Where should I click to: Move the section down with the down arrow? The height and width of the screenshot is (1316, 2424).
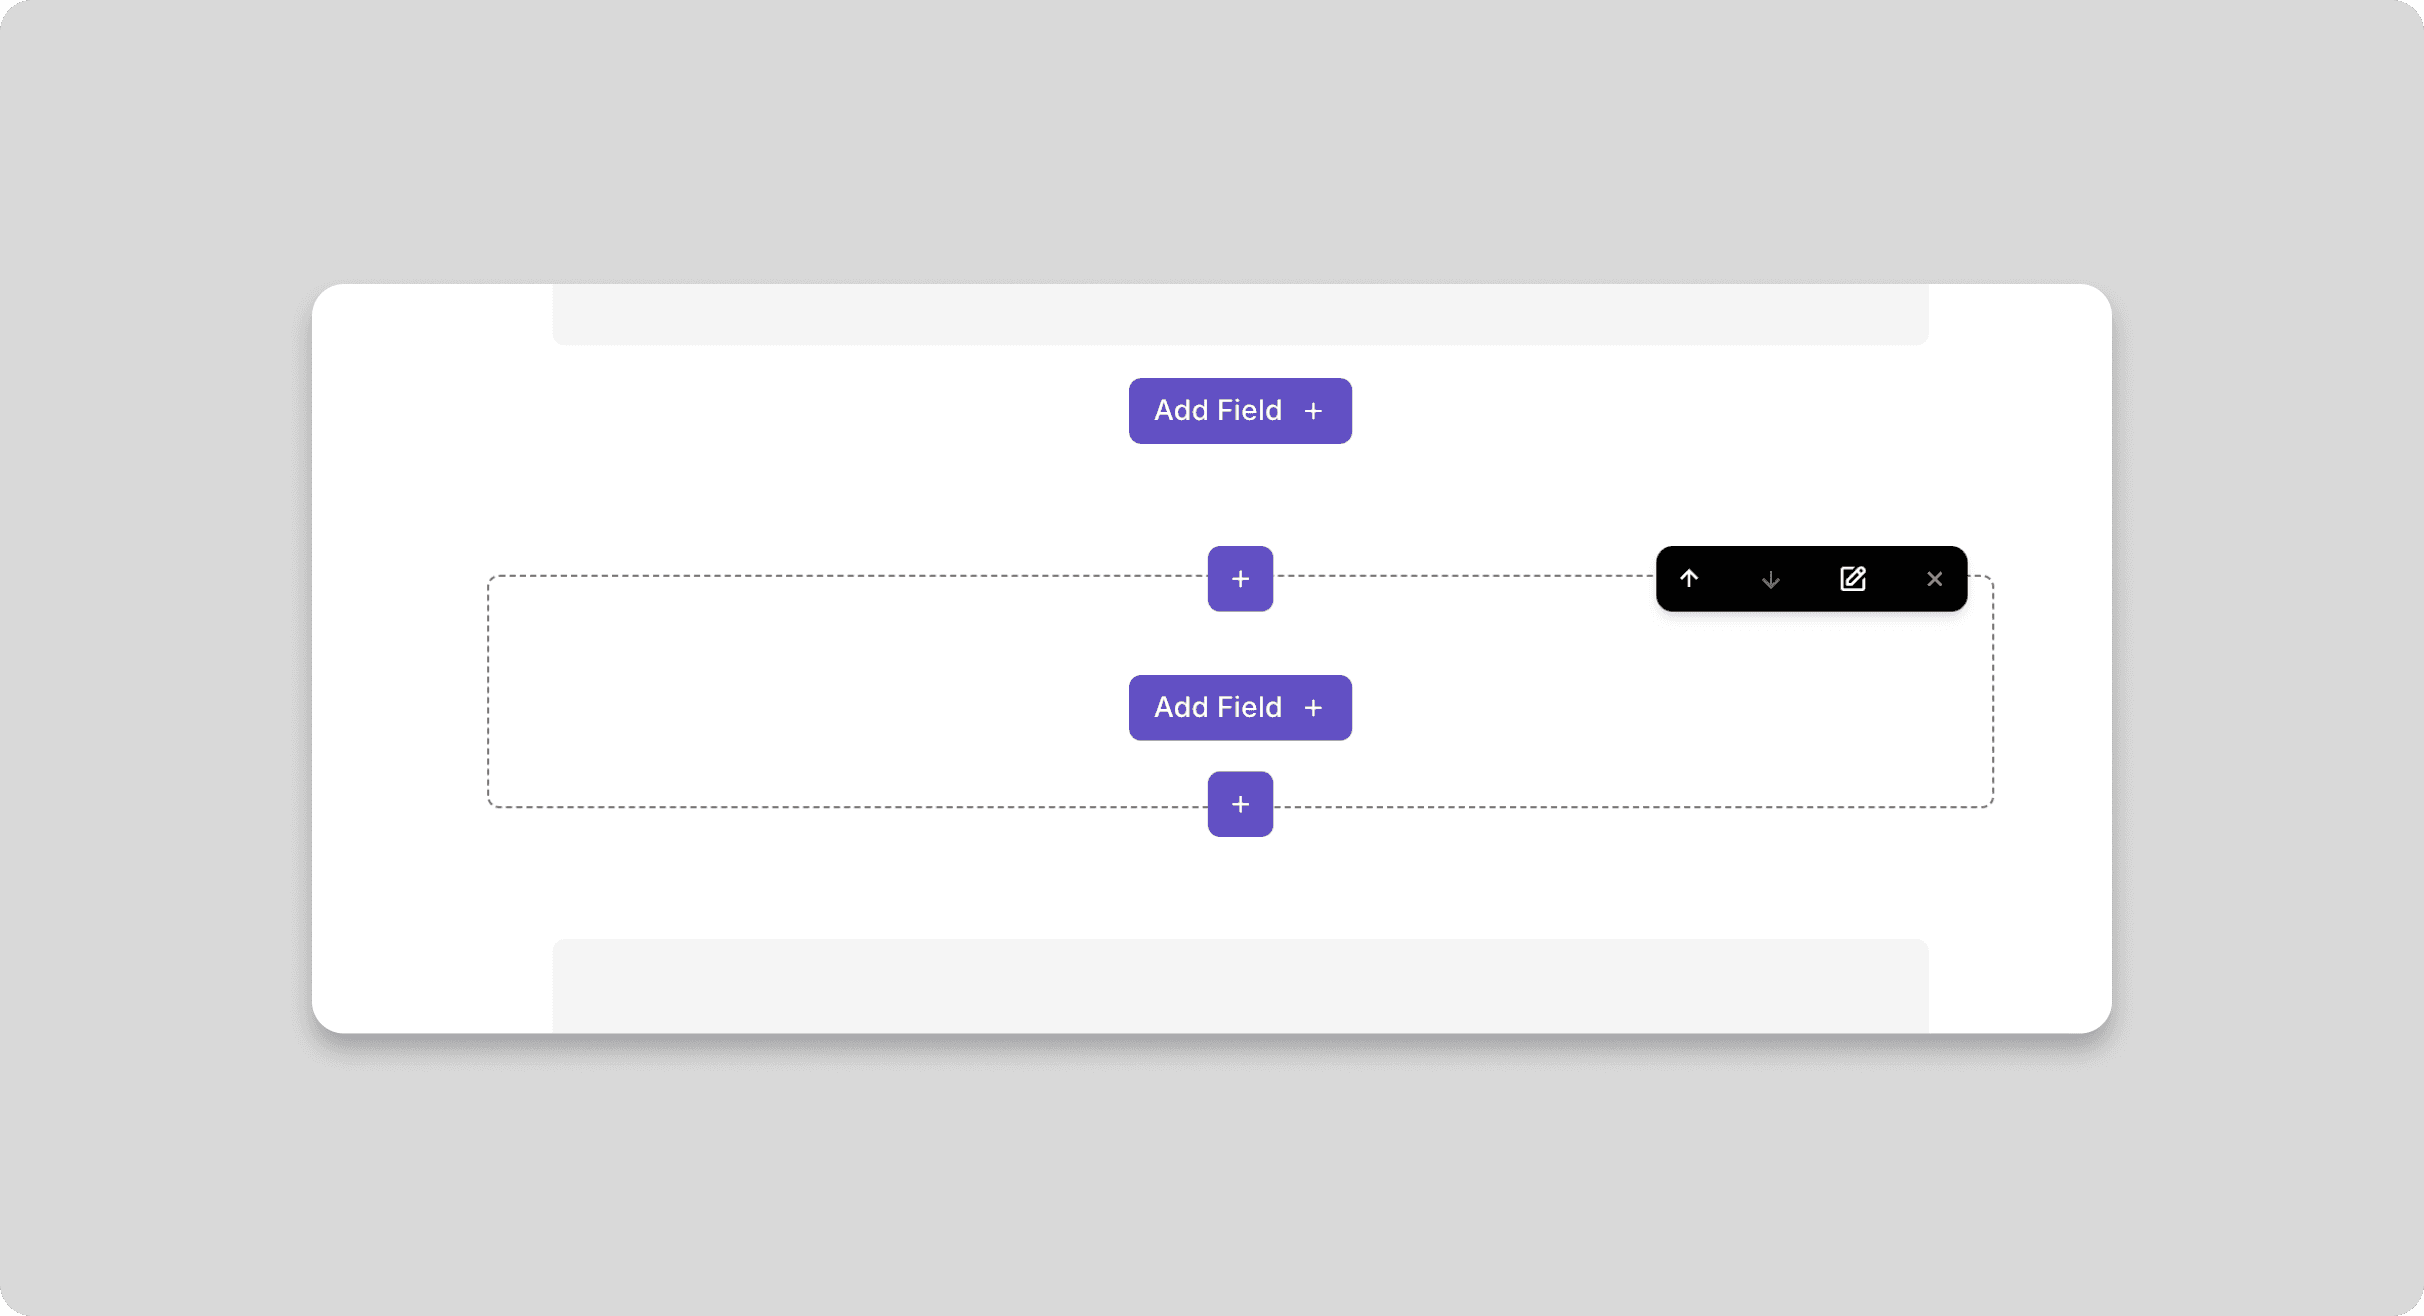pos(1771,579)
